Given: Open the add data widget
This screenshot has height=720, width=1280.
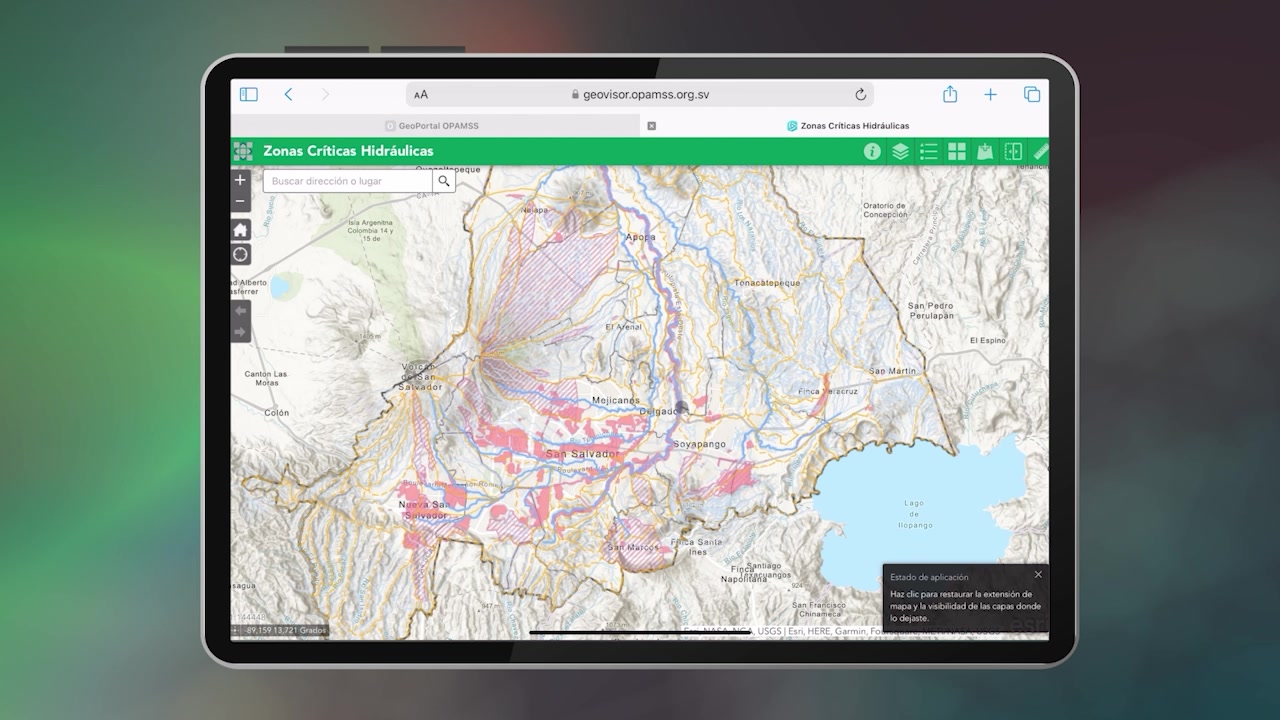Looking at the screenshot, I should (x=985, y=151).
